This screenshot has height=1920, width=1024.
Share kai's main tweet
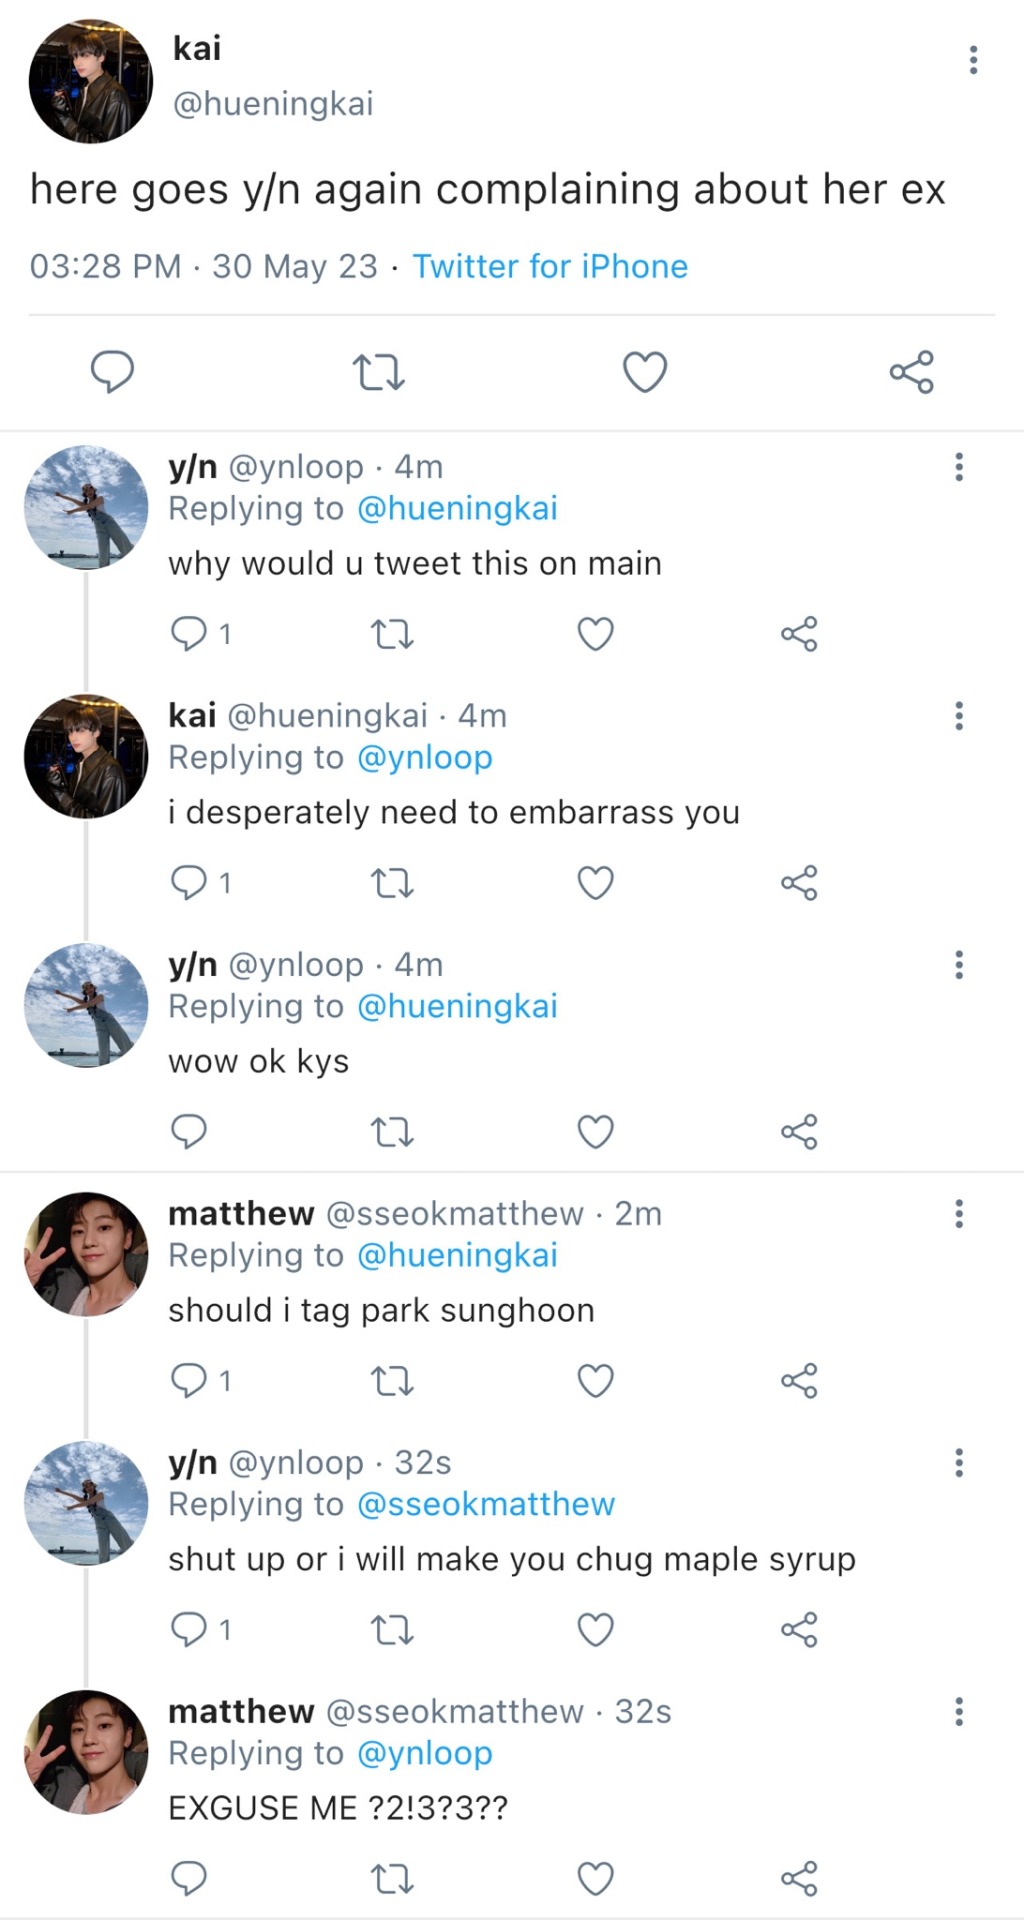911,372
